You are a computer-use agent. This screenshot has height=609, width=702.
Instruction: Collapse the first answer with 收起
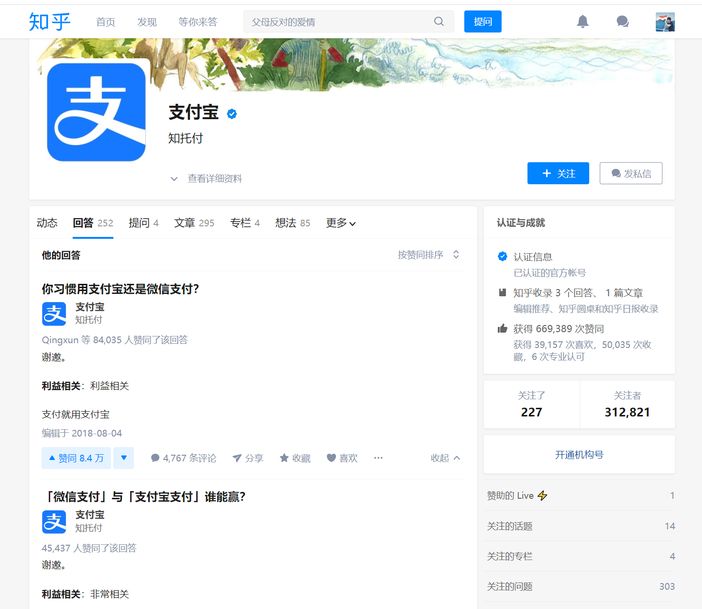coord(445,458)
